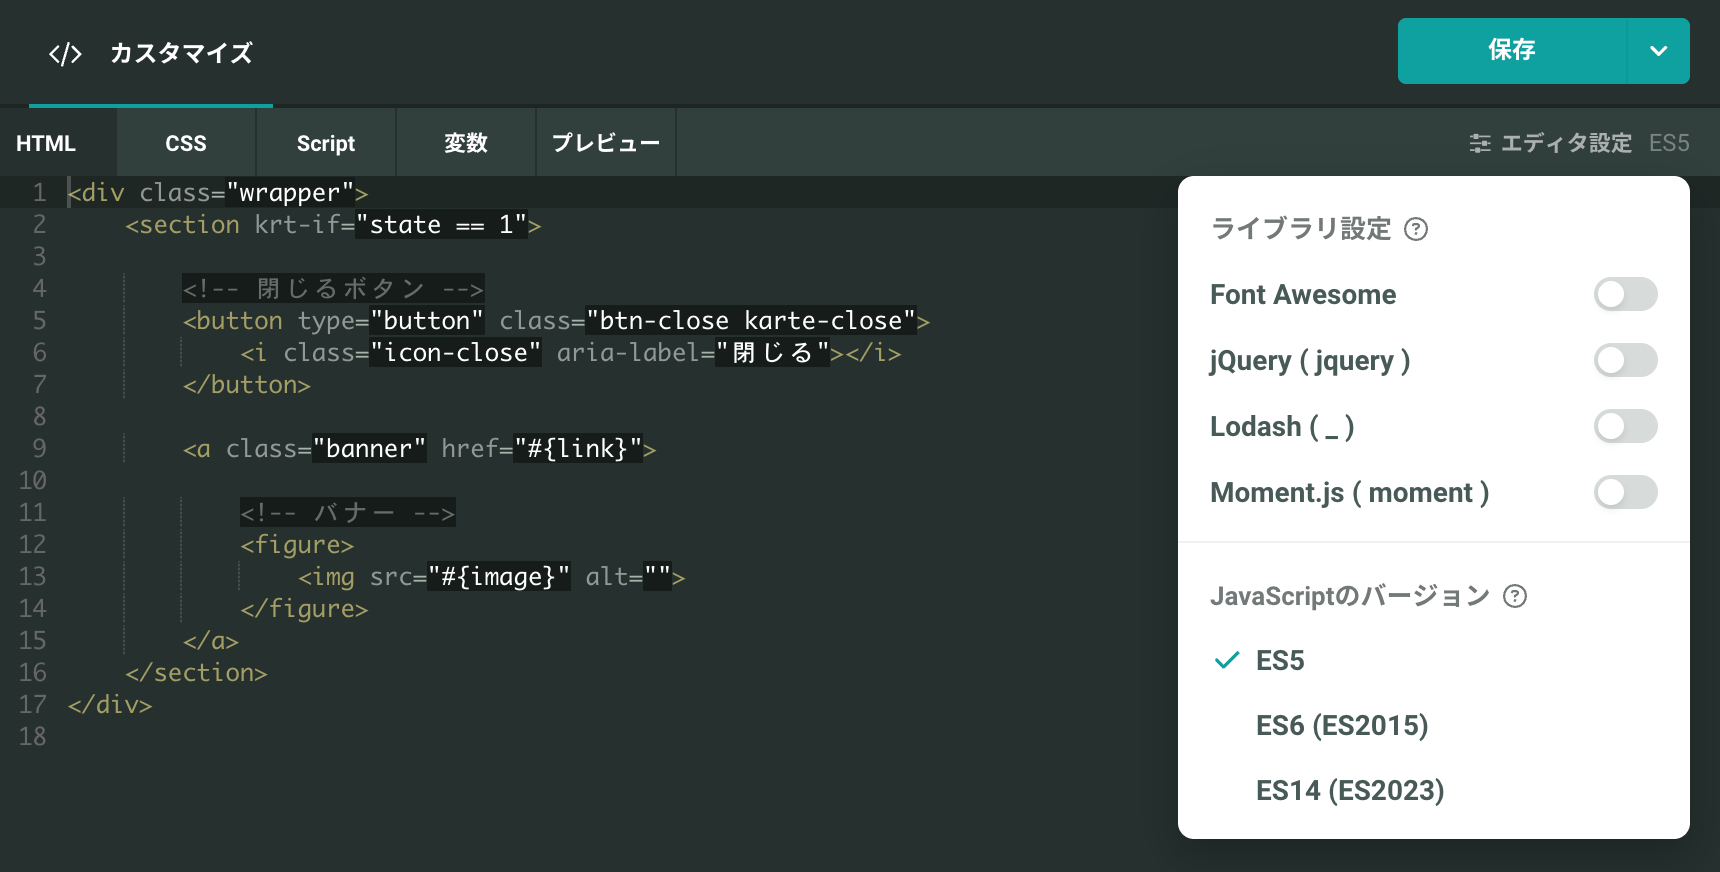This screenshot has height=872, width=1720.
Task: Click the code brackets customize icon
Action: point(65,53)
